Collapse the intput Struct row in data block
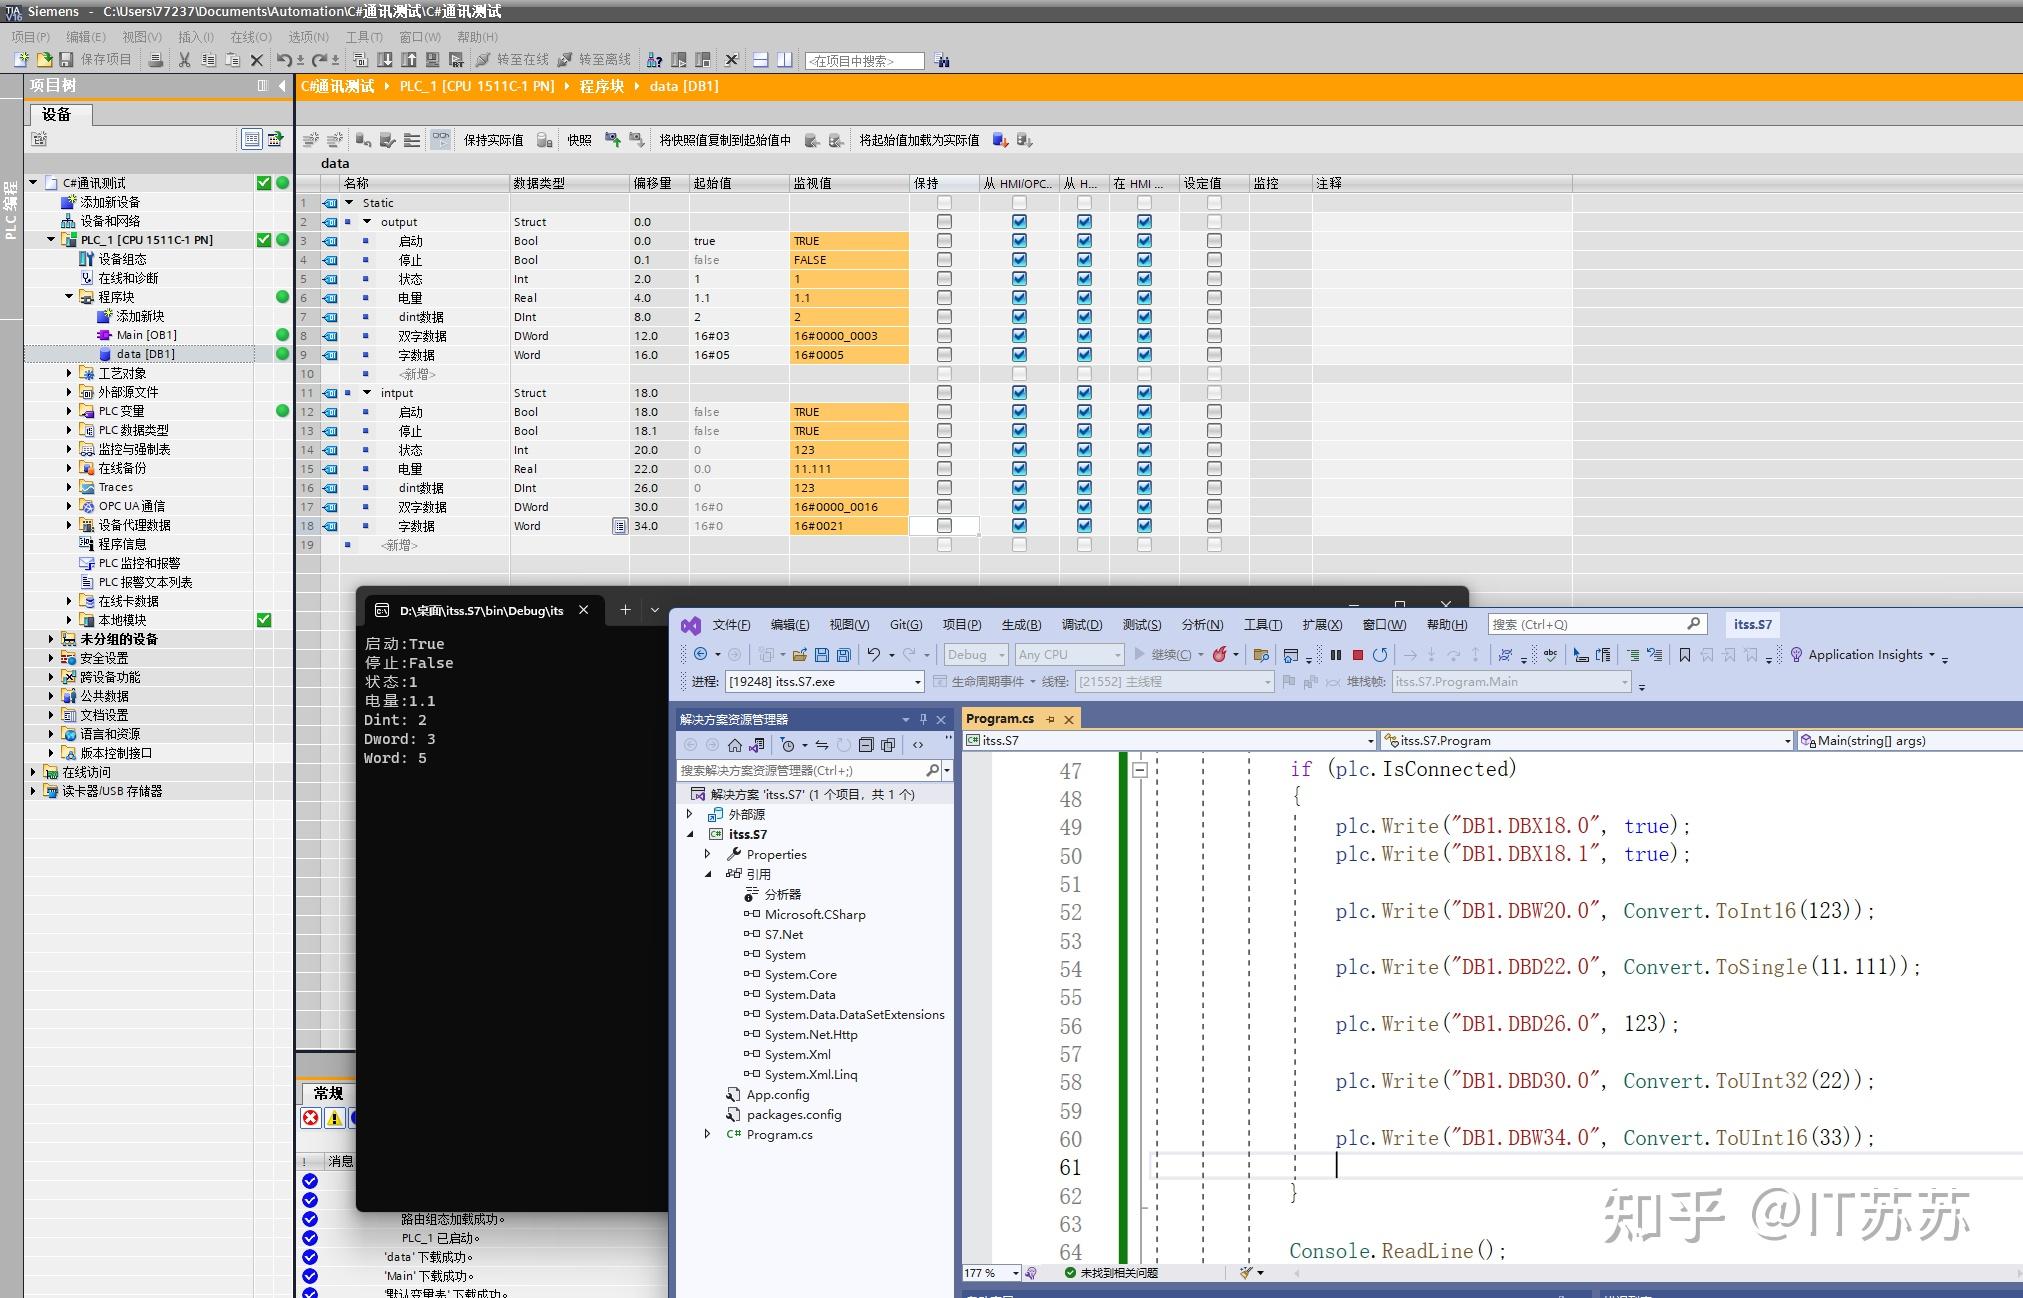 (367, 393)
